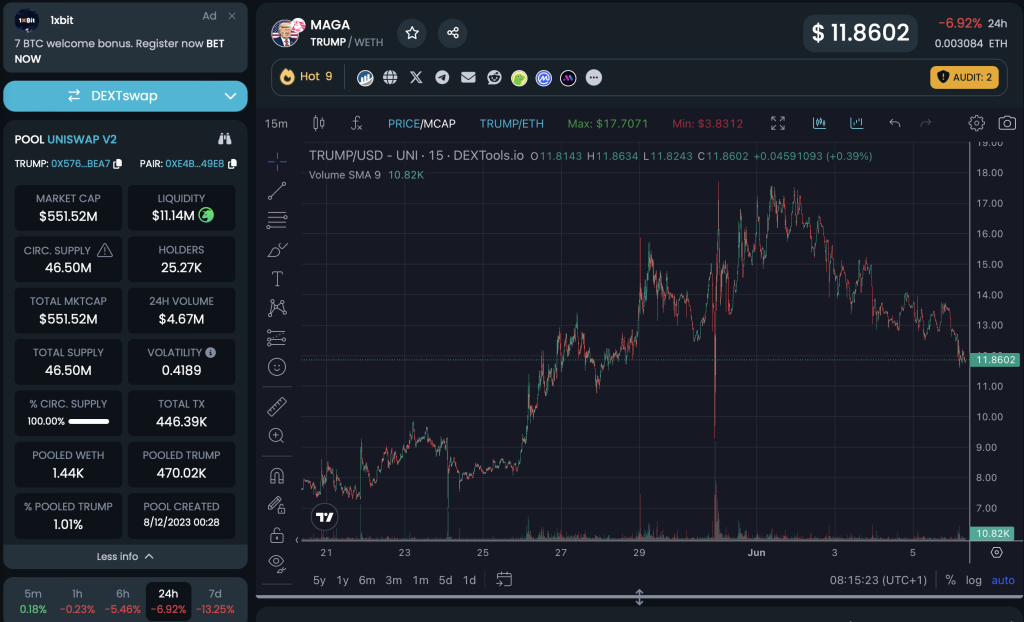Copy the PAIR contract address
Image resolution: width=1024 pixels, height=622 pixels.
pos(232,164)
